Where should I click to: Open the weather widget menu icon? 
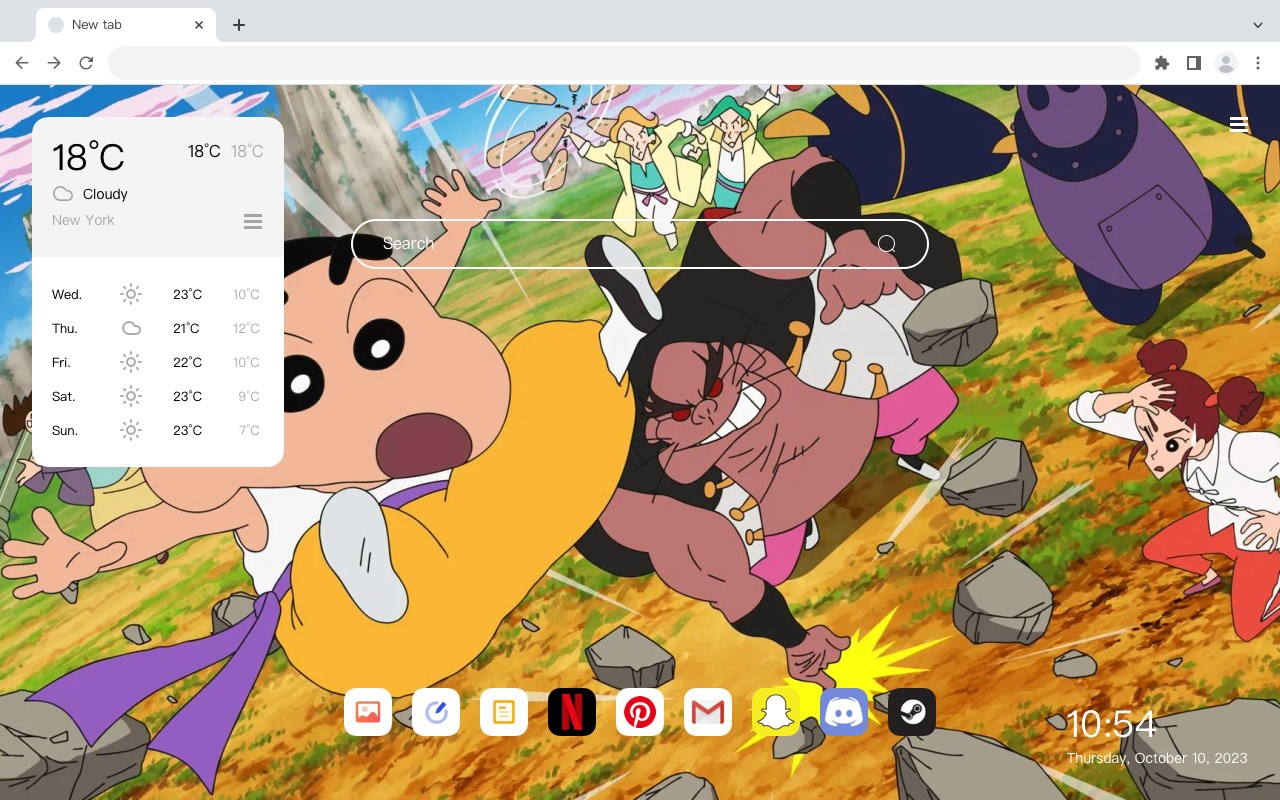tap(253, 221)
